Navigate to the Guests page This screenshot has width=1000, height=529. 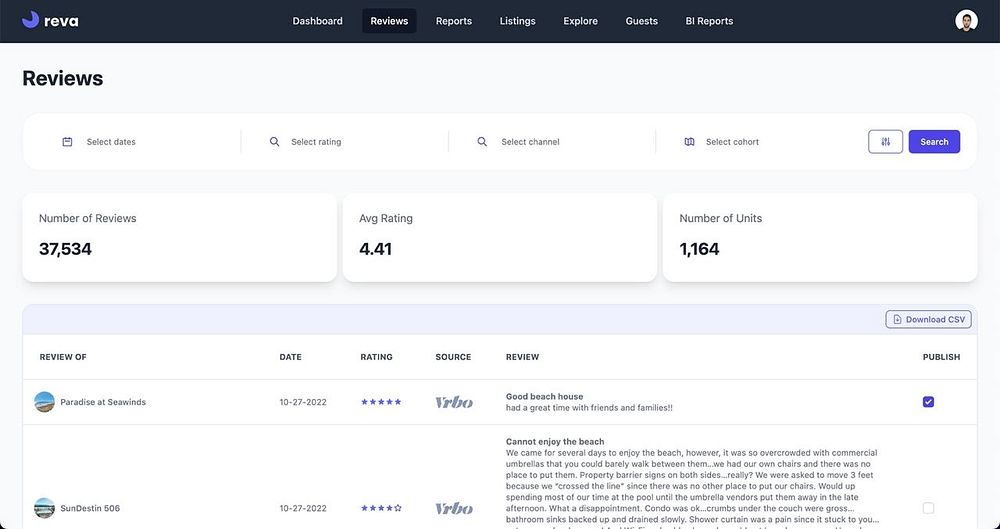tap(642, 21)
